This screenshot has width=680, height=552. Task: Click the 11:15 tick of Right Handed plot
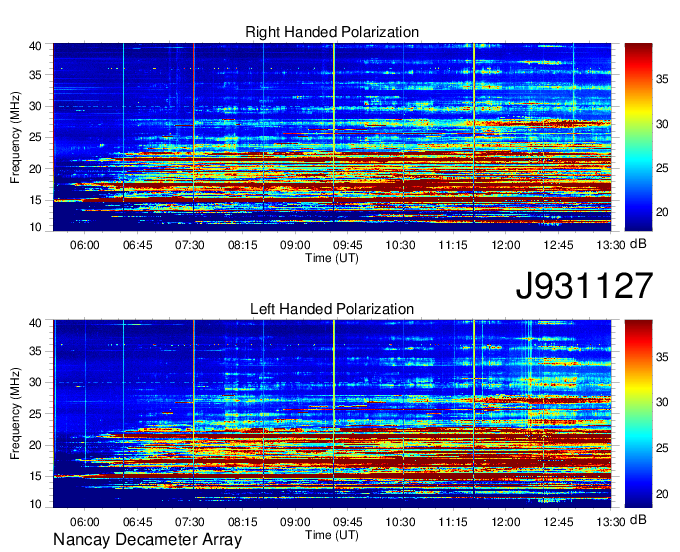click(453, 245)
